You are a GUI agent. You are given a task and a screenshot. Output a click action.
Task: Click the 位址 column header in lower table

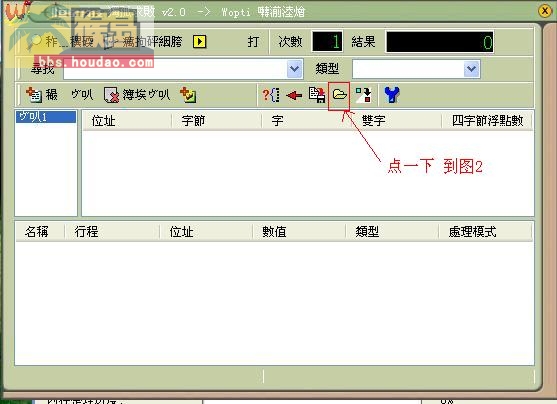coord(206,232)
